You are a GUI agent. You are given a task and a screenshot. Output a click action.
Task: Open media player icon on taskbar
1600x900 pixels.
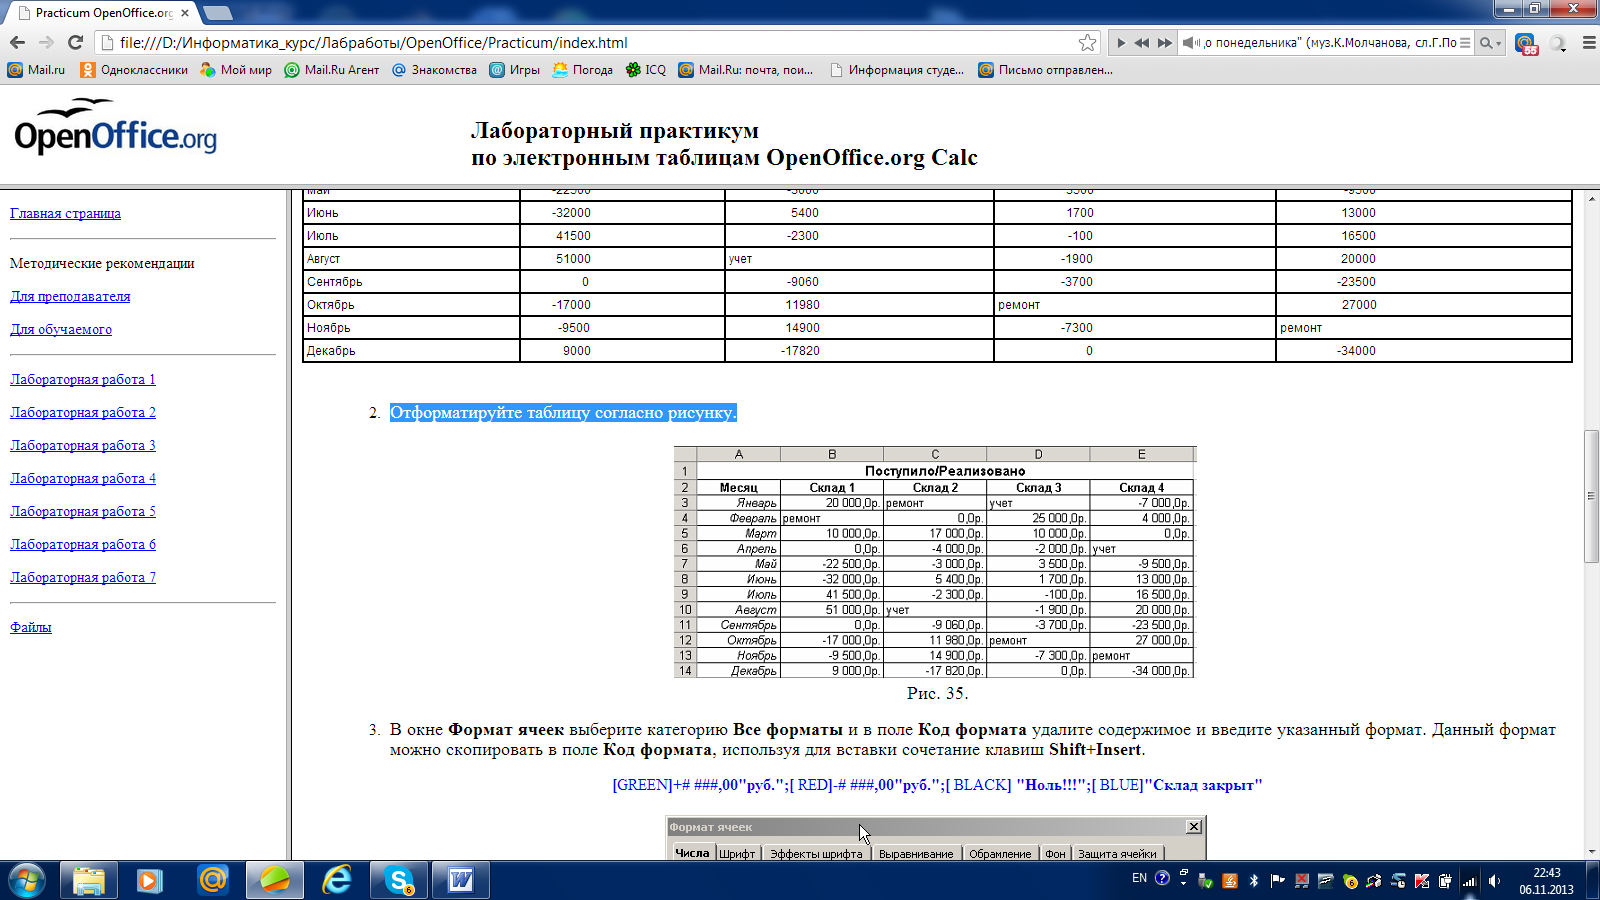150,880
